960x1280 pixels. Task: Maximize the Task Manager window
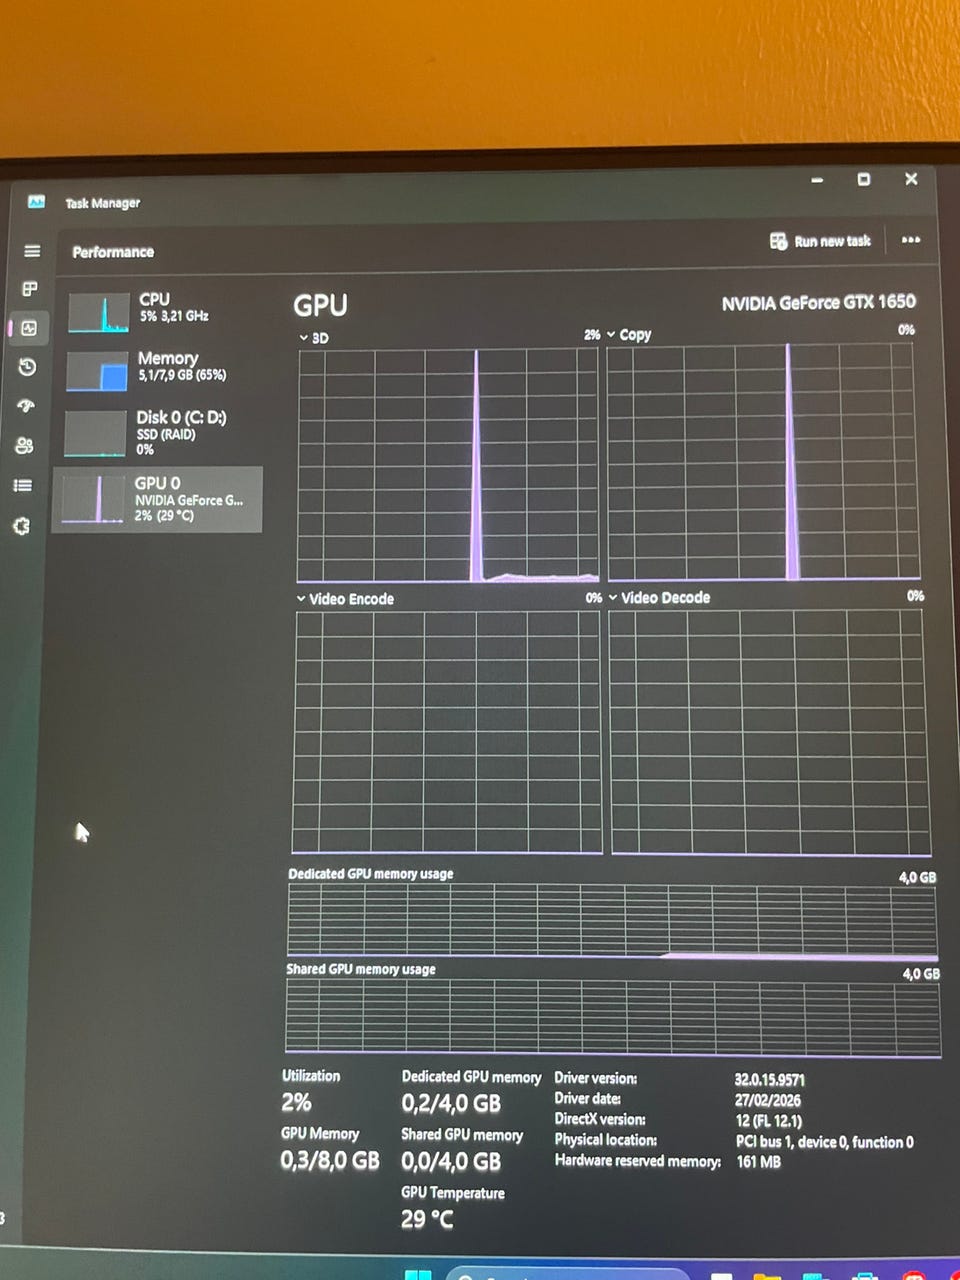(864, 179)
